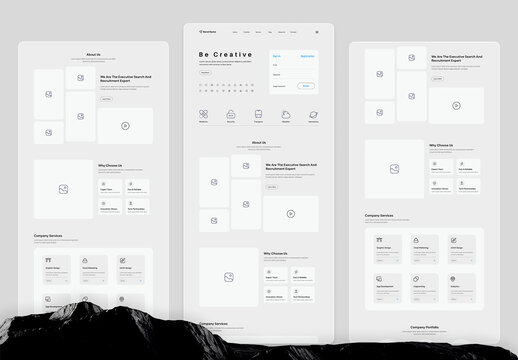
Task: Click UI/UX Design pencil icon on right page
Action: (x=454, y=240)
